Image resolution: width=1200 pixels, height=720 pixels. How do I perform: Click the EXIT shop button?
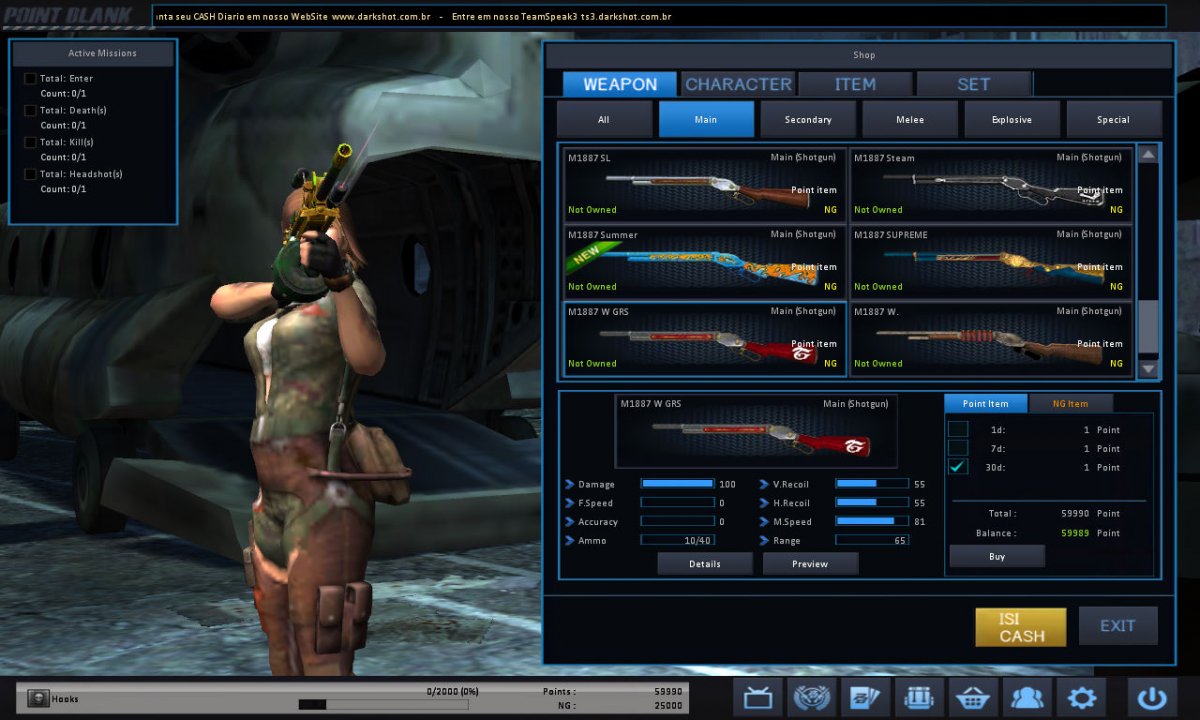[x=1118, y=626]
